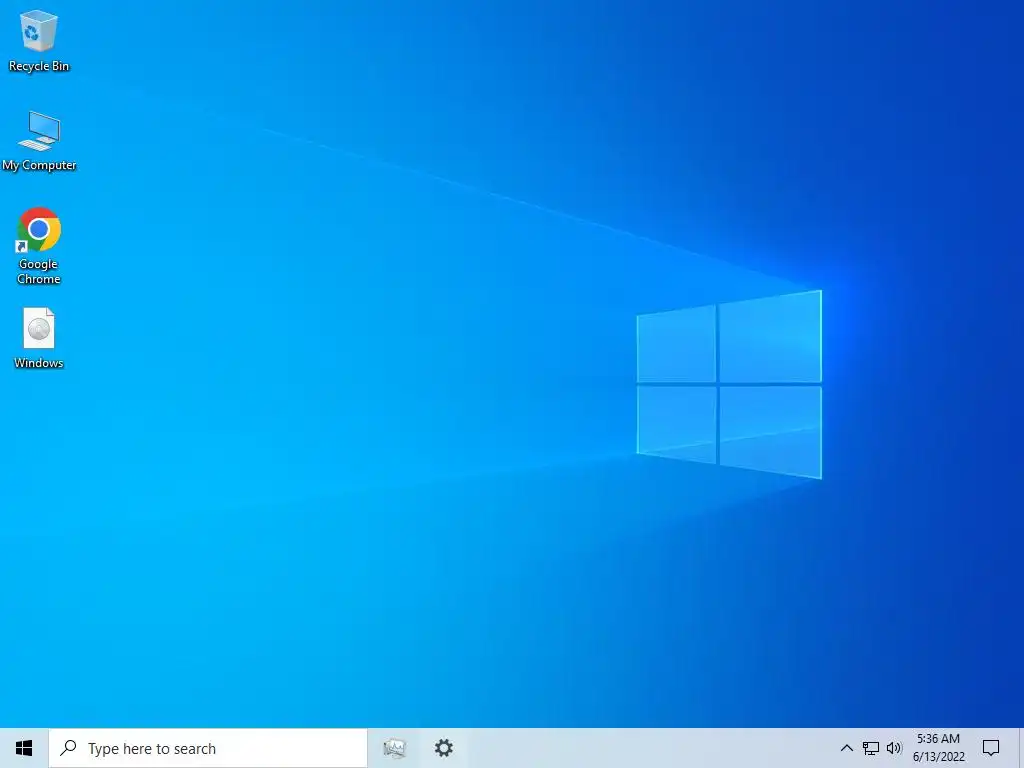Open the Windows Start menu

24,748
